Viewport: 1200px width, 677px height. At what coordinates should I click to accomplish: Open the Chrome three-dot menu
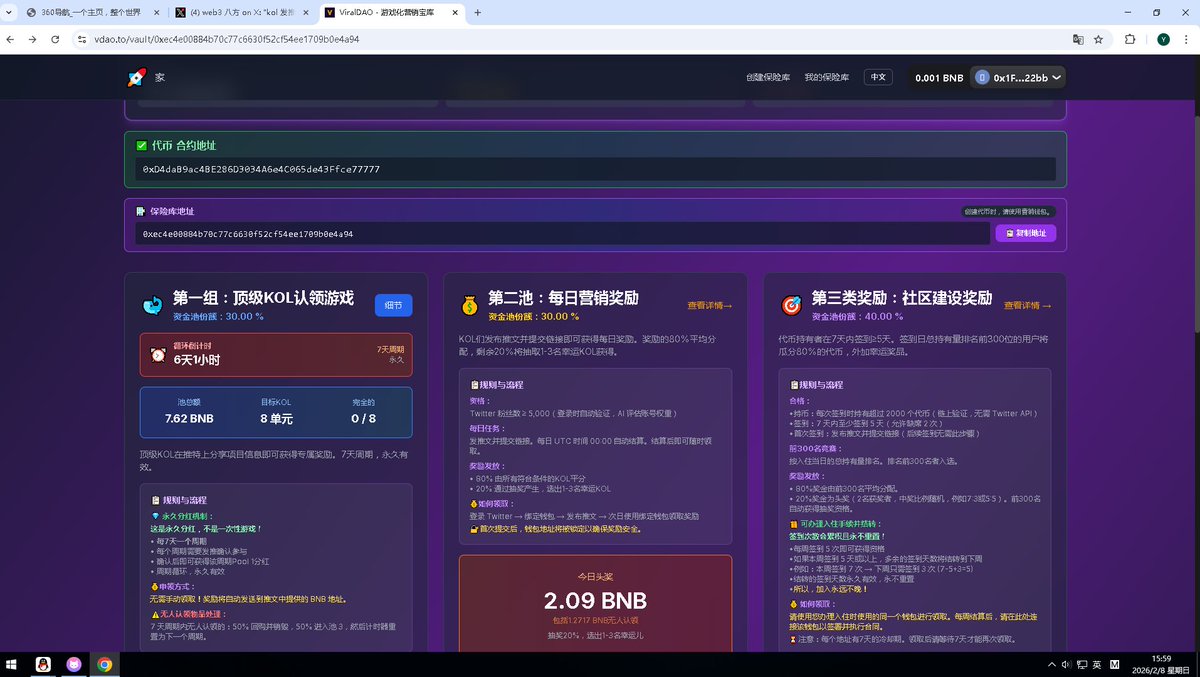click(x=1186, y=39)
